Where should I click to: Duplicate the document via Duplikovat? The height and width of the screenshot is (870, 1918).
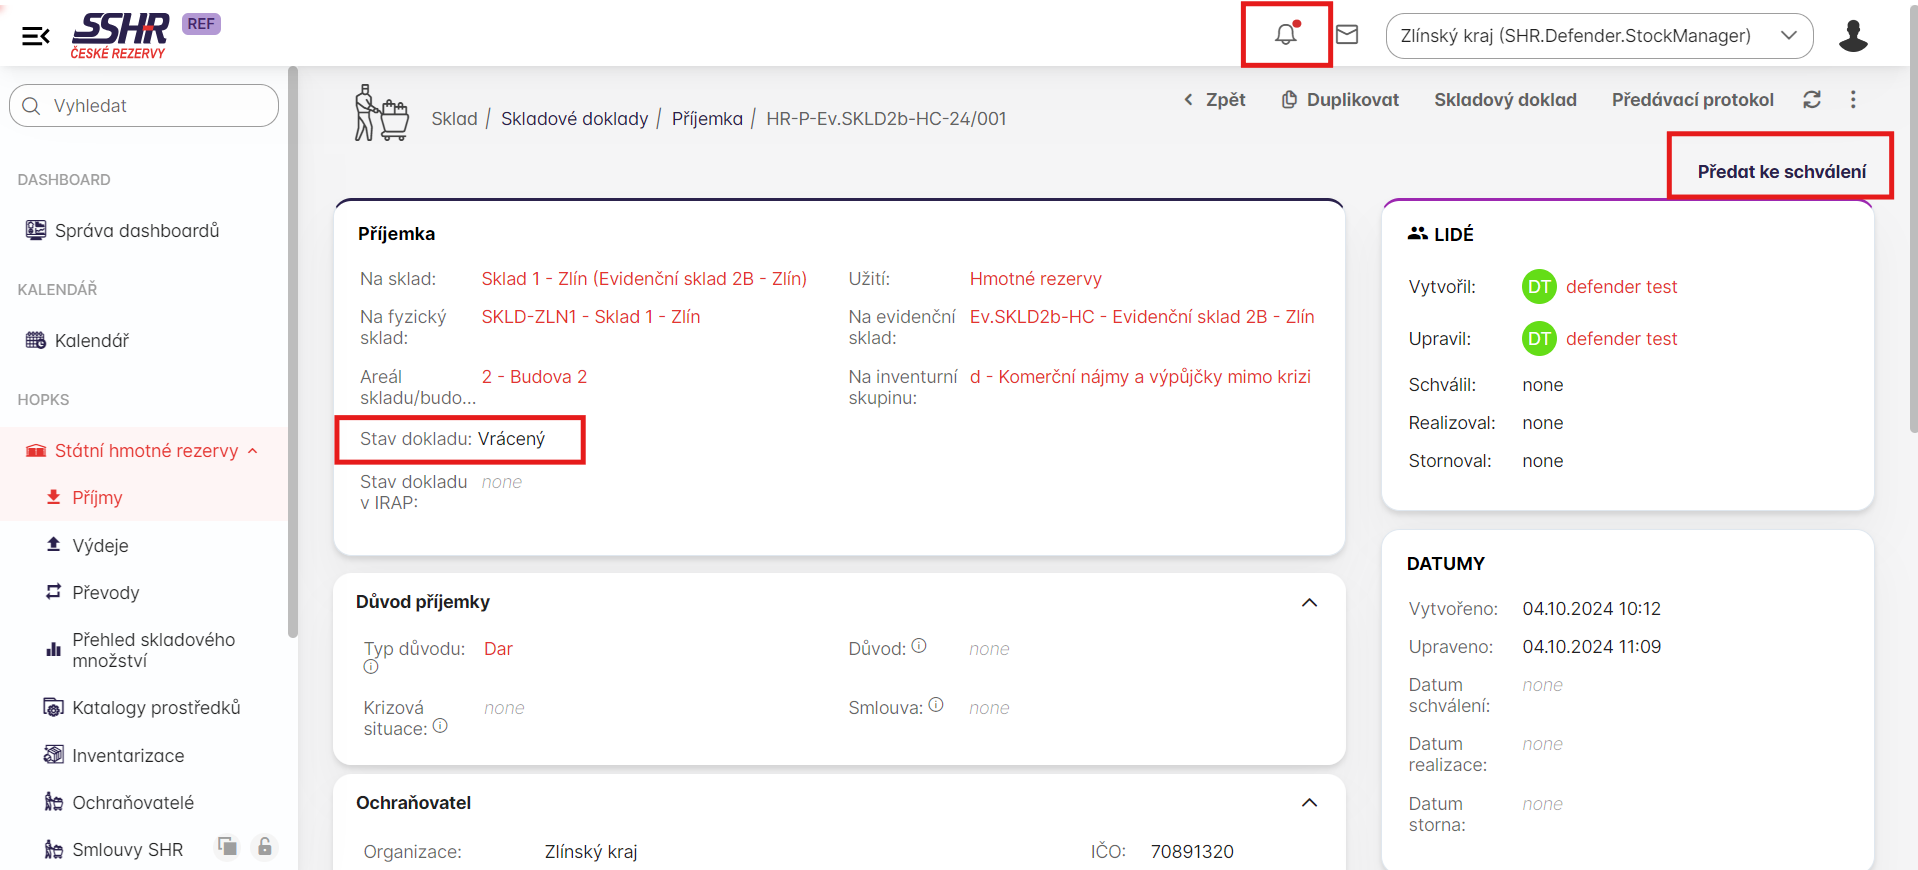(x=1340, y=100)
